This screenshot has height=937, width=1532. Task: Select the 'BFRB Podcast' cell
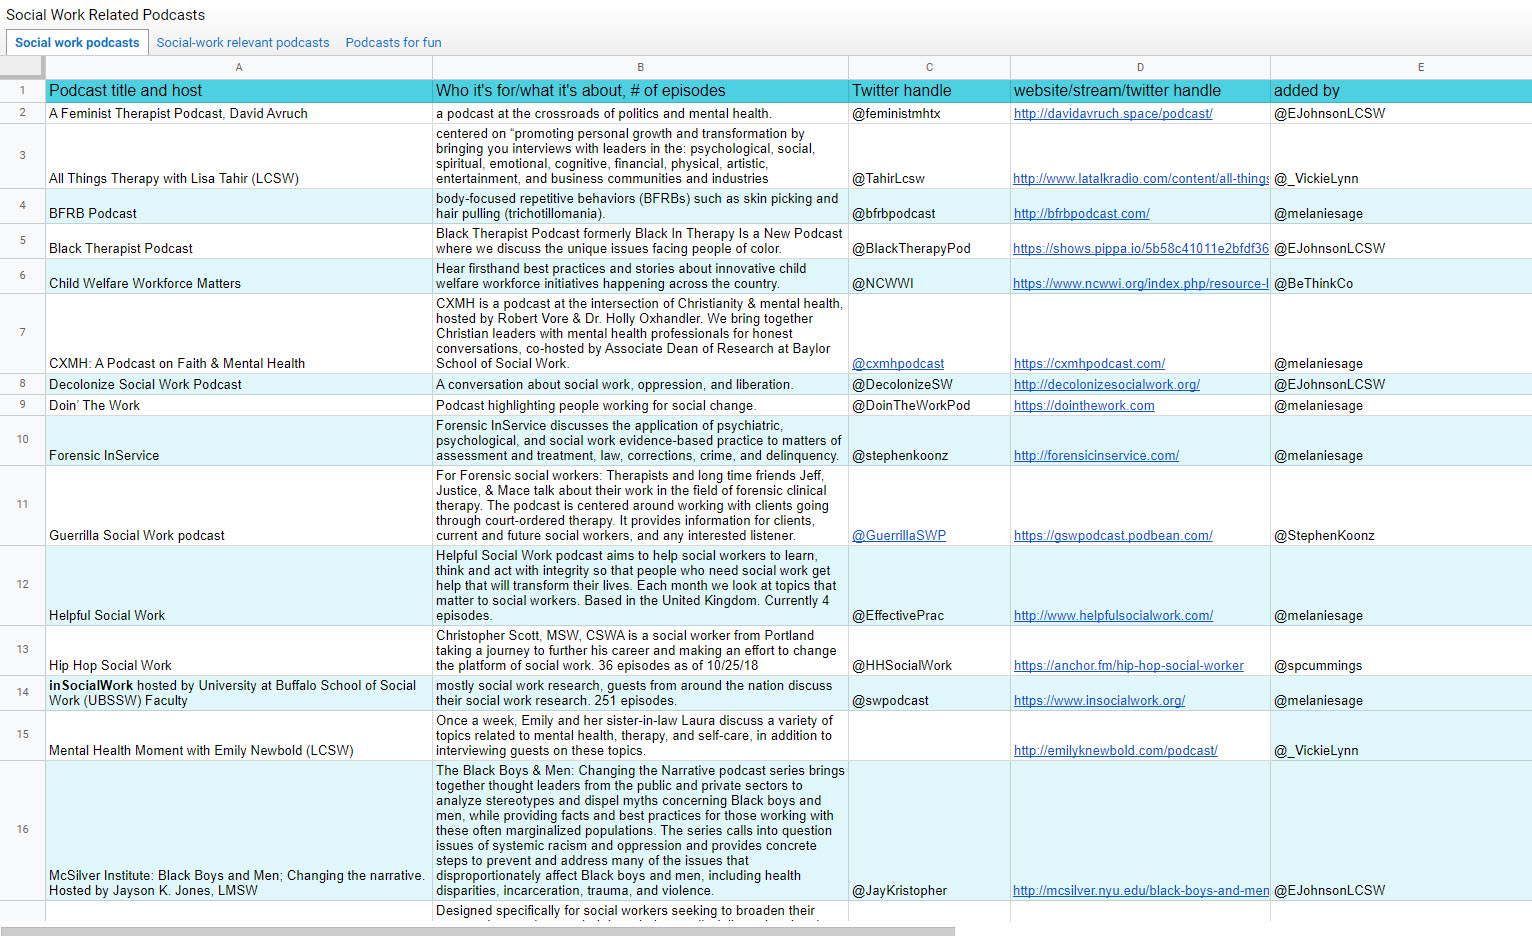point(239,206)
